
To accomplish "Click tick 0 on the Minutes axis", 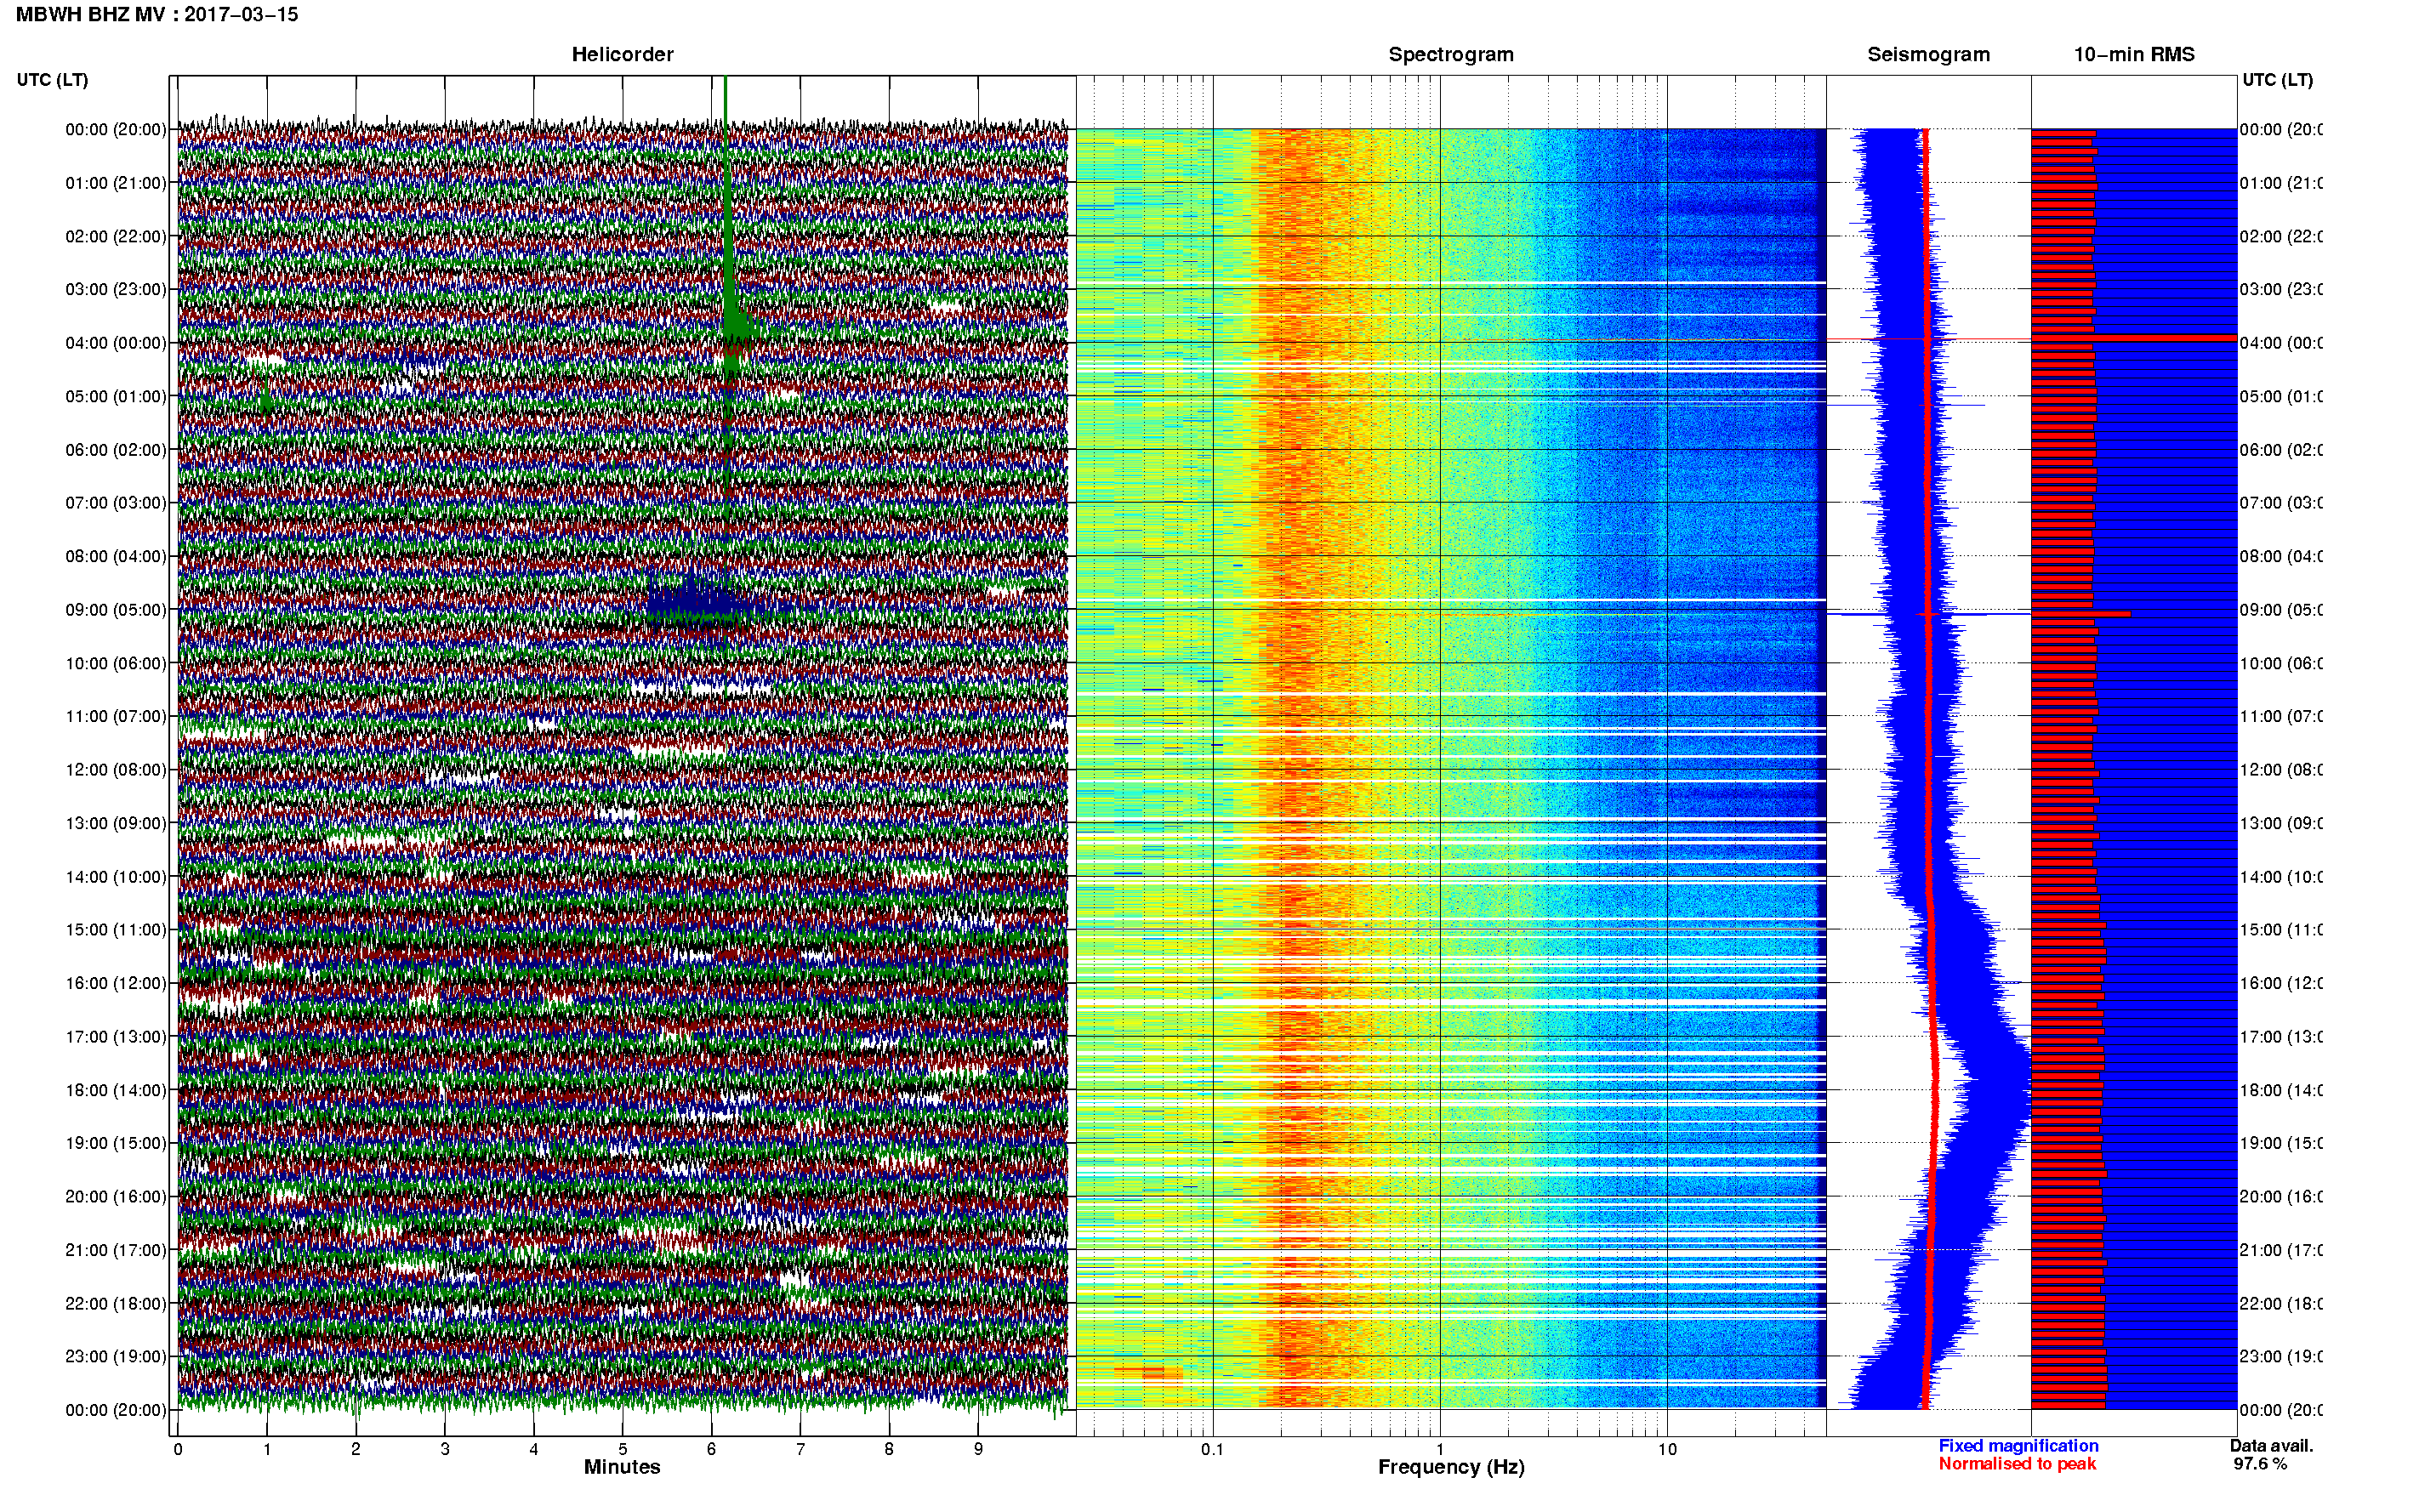I will pyautogui.click(x=178, y=1449).
